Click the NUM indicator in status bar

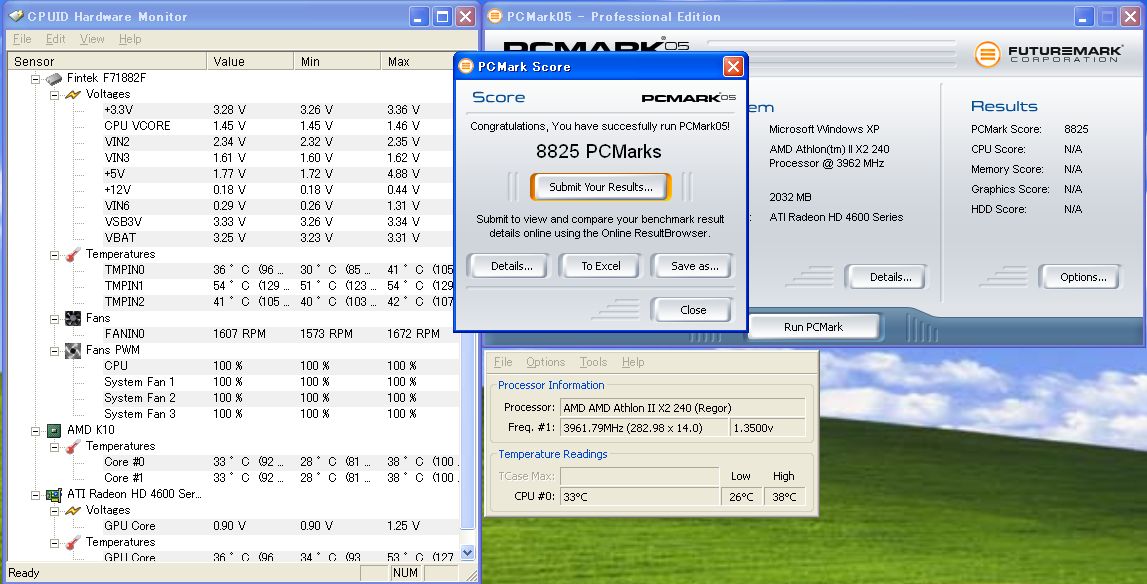[405, 573]
